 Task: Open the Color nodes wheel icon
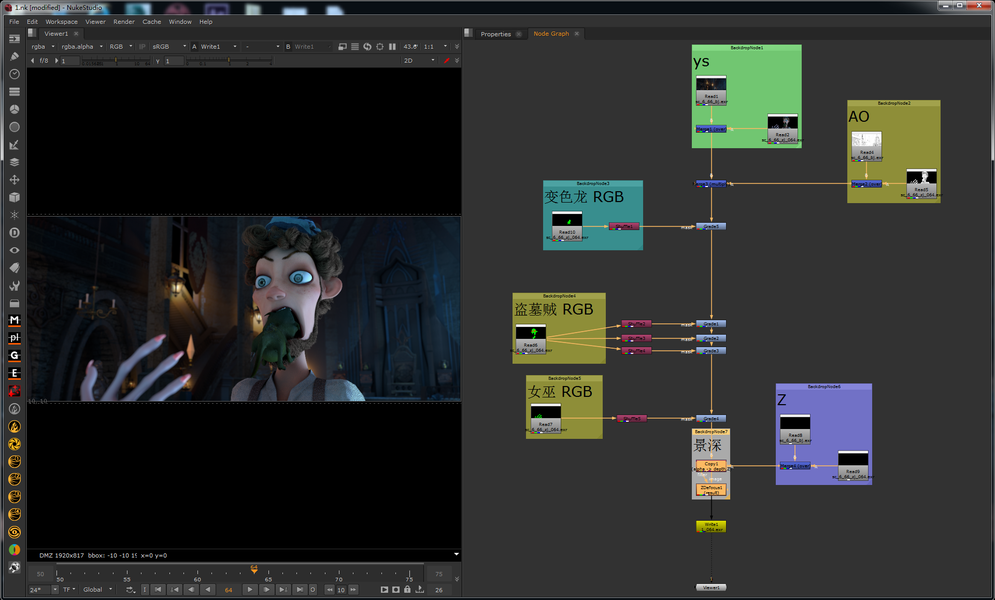[14, 109]
